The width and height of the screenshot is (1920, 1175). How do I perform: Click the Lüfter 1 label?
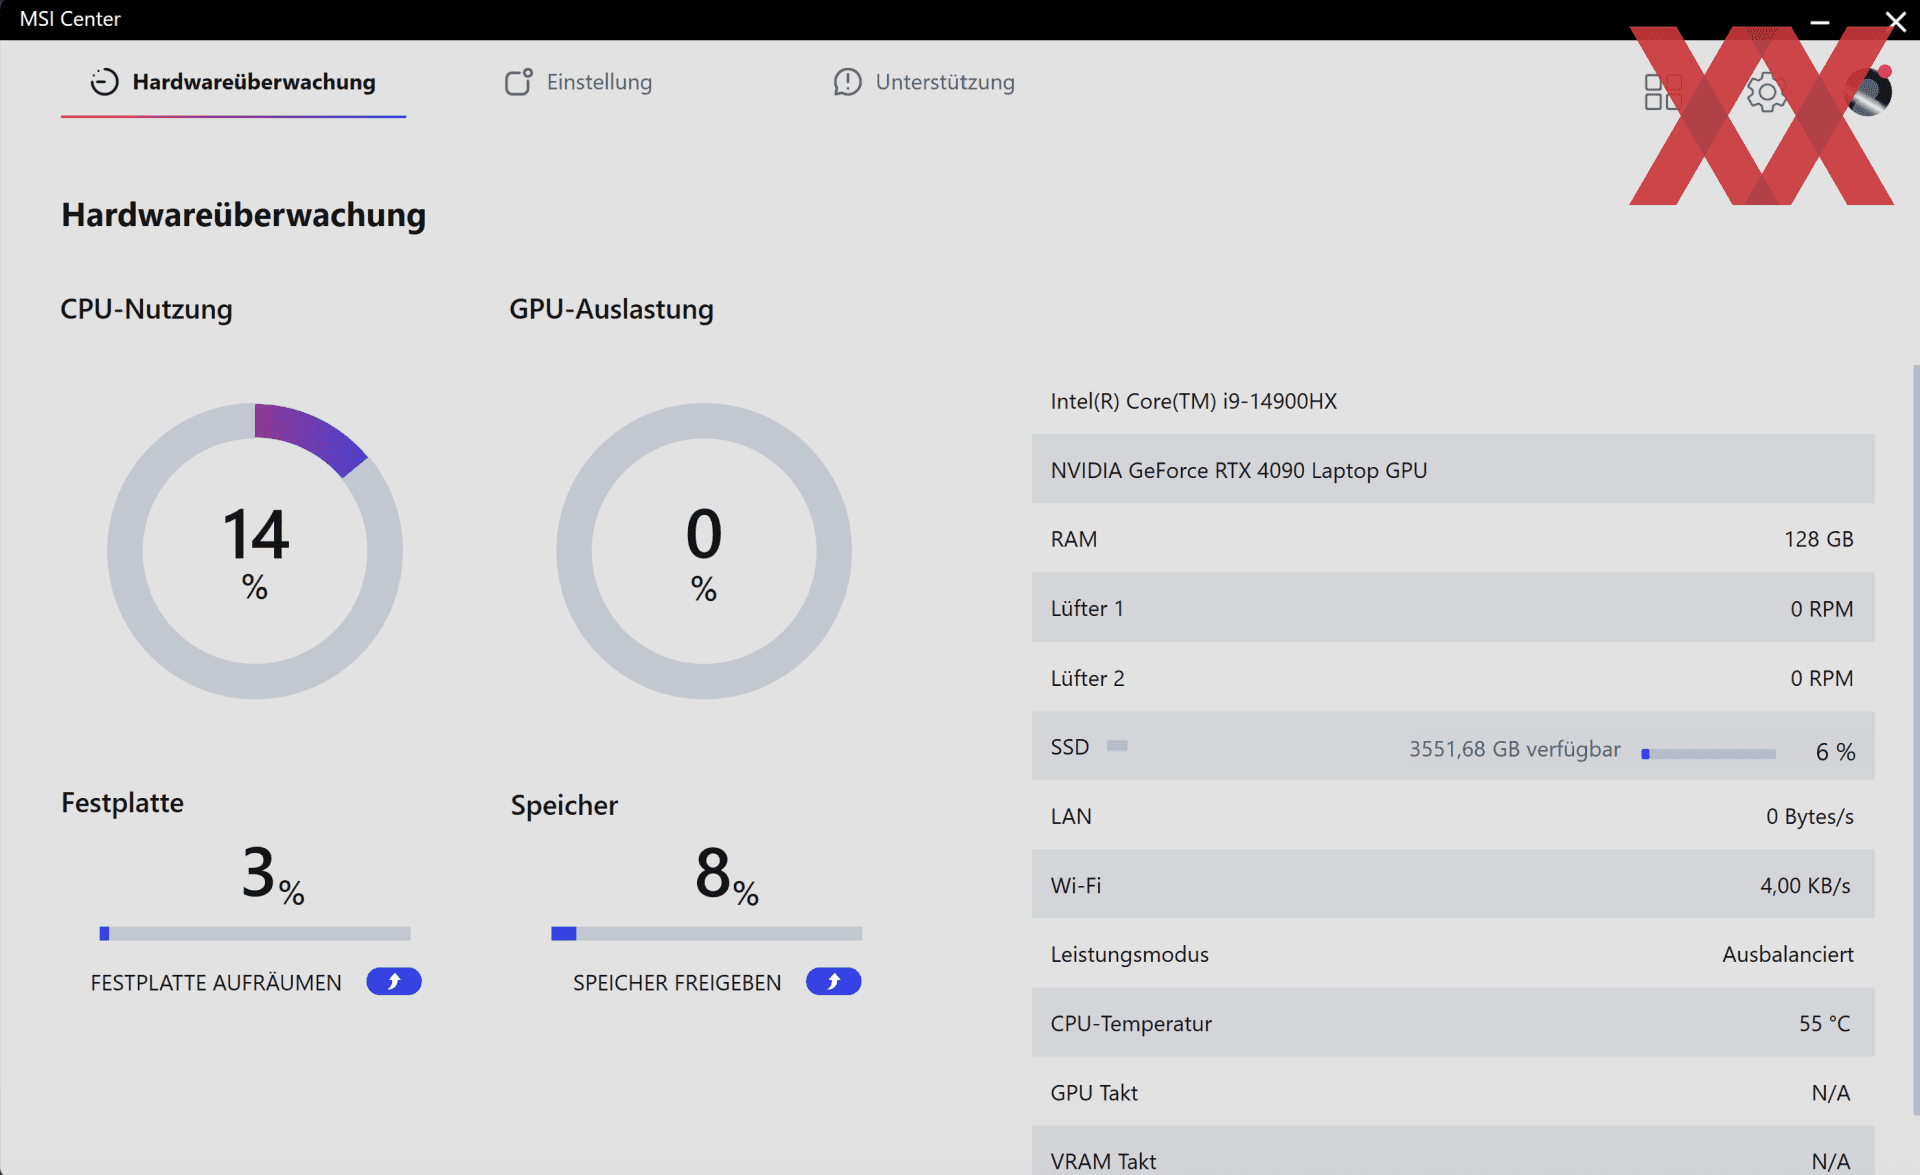pos(1087,609)
